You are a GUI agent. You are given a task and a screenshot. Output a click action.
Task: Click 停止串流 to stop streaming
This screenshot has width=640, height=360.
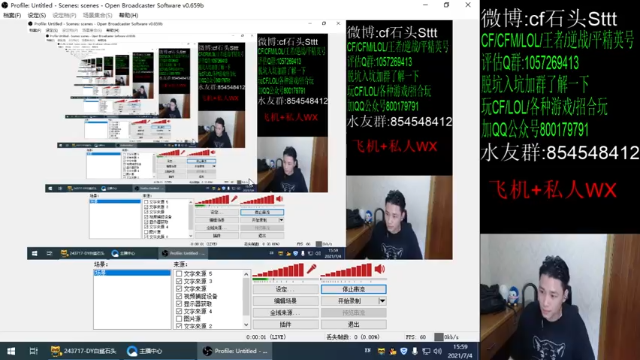tap(353, 289)
